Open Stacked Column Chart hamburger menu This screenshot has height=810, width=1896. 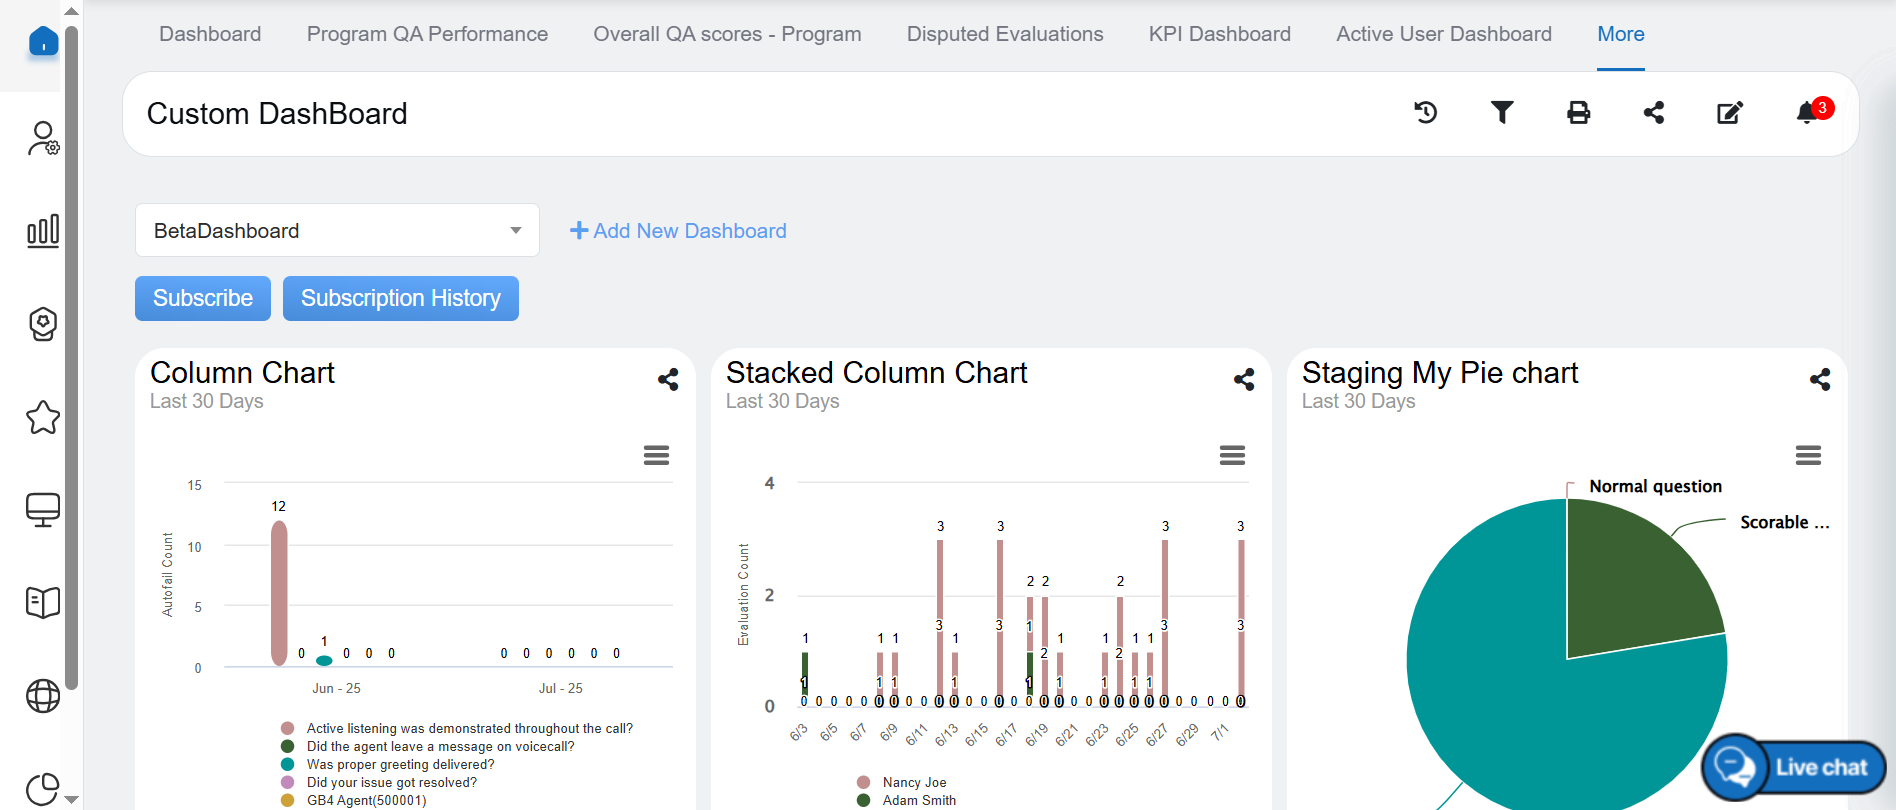1232,456
